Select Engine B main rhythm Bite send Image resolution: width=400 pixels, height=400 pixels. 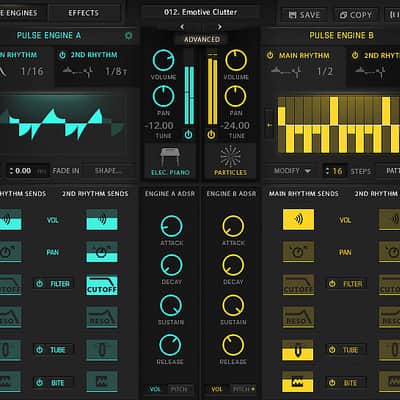[x=298, y=382]
